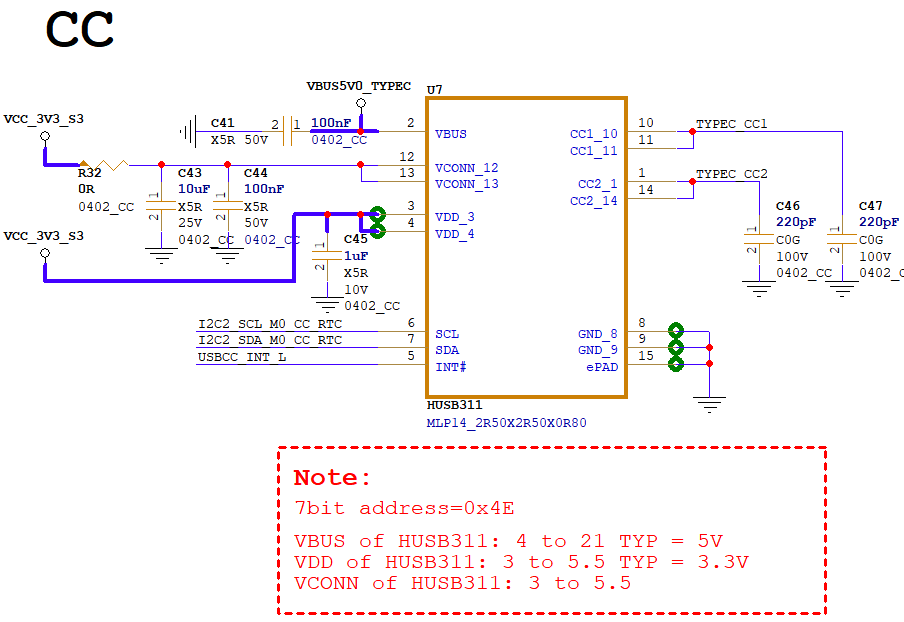Click the ePAD pin name

point(602,367)
